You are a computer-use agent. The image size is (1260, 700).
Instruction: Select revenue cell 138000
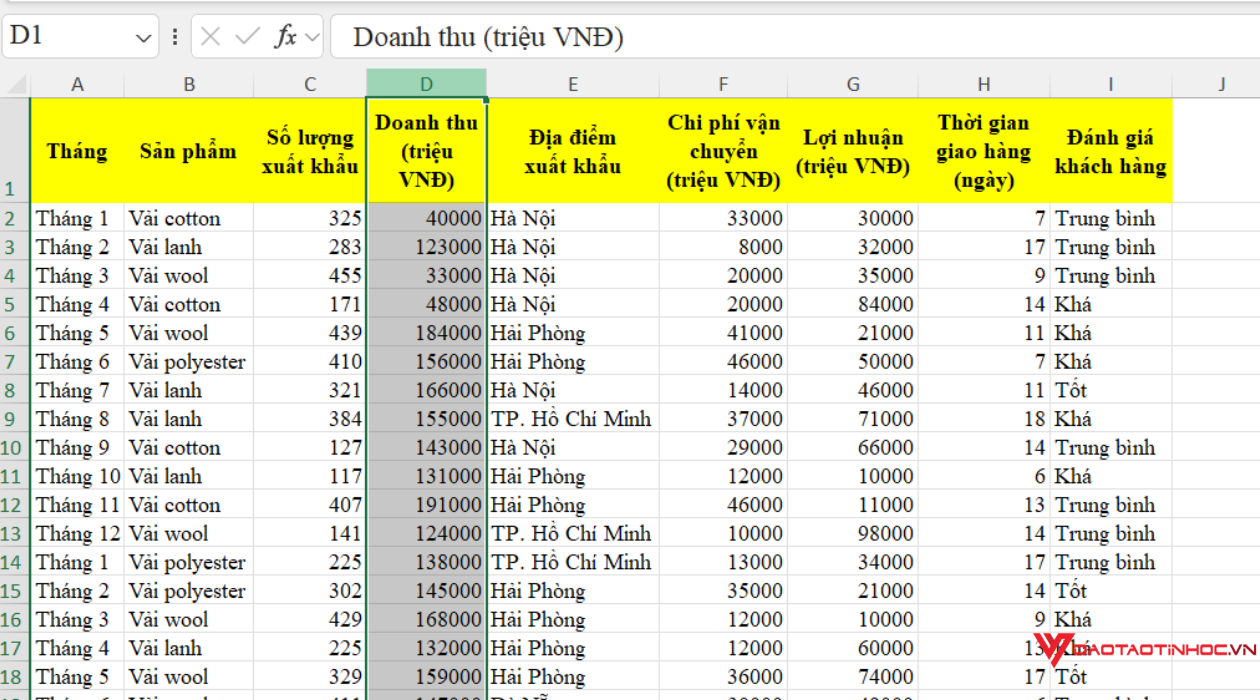[427, 562]
